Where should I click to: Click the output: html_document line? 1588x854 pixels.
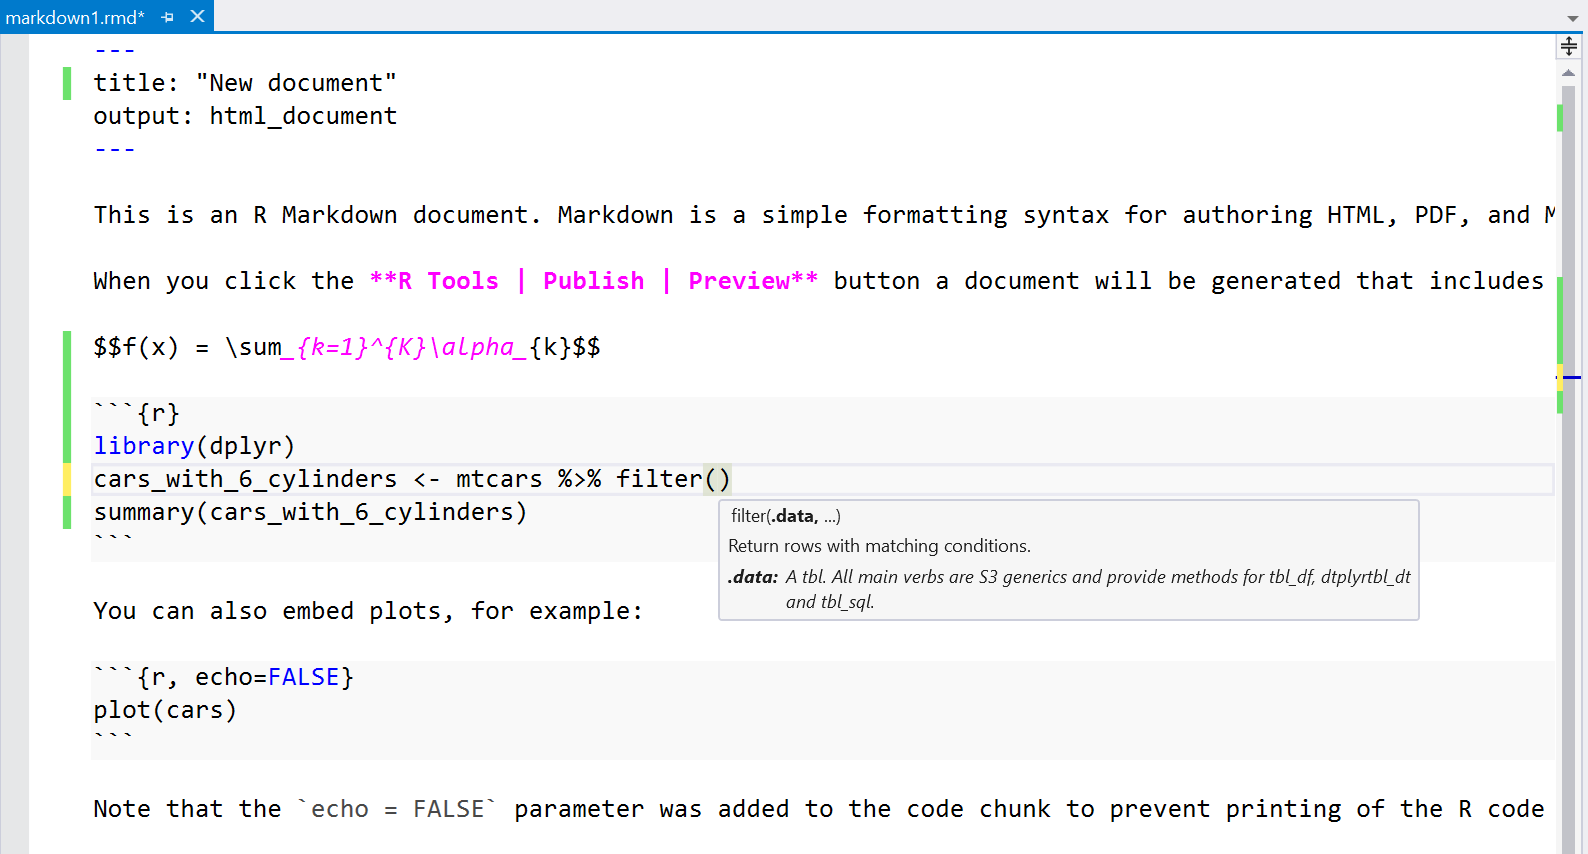tap(245, 116)
